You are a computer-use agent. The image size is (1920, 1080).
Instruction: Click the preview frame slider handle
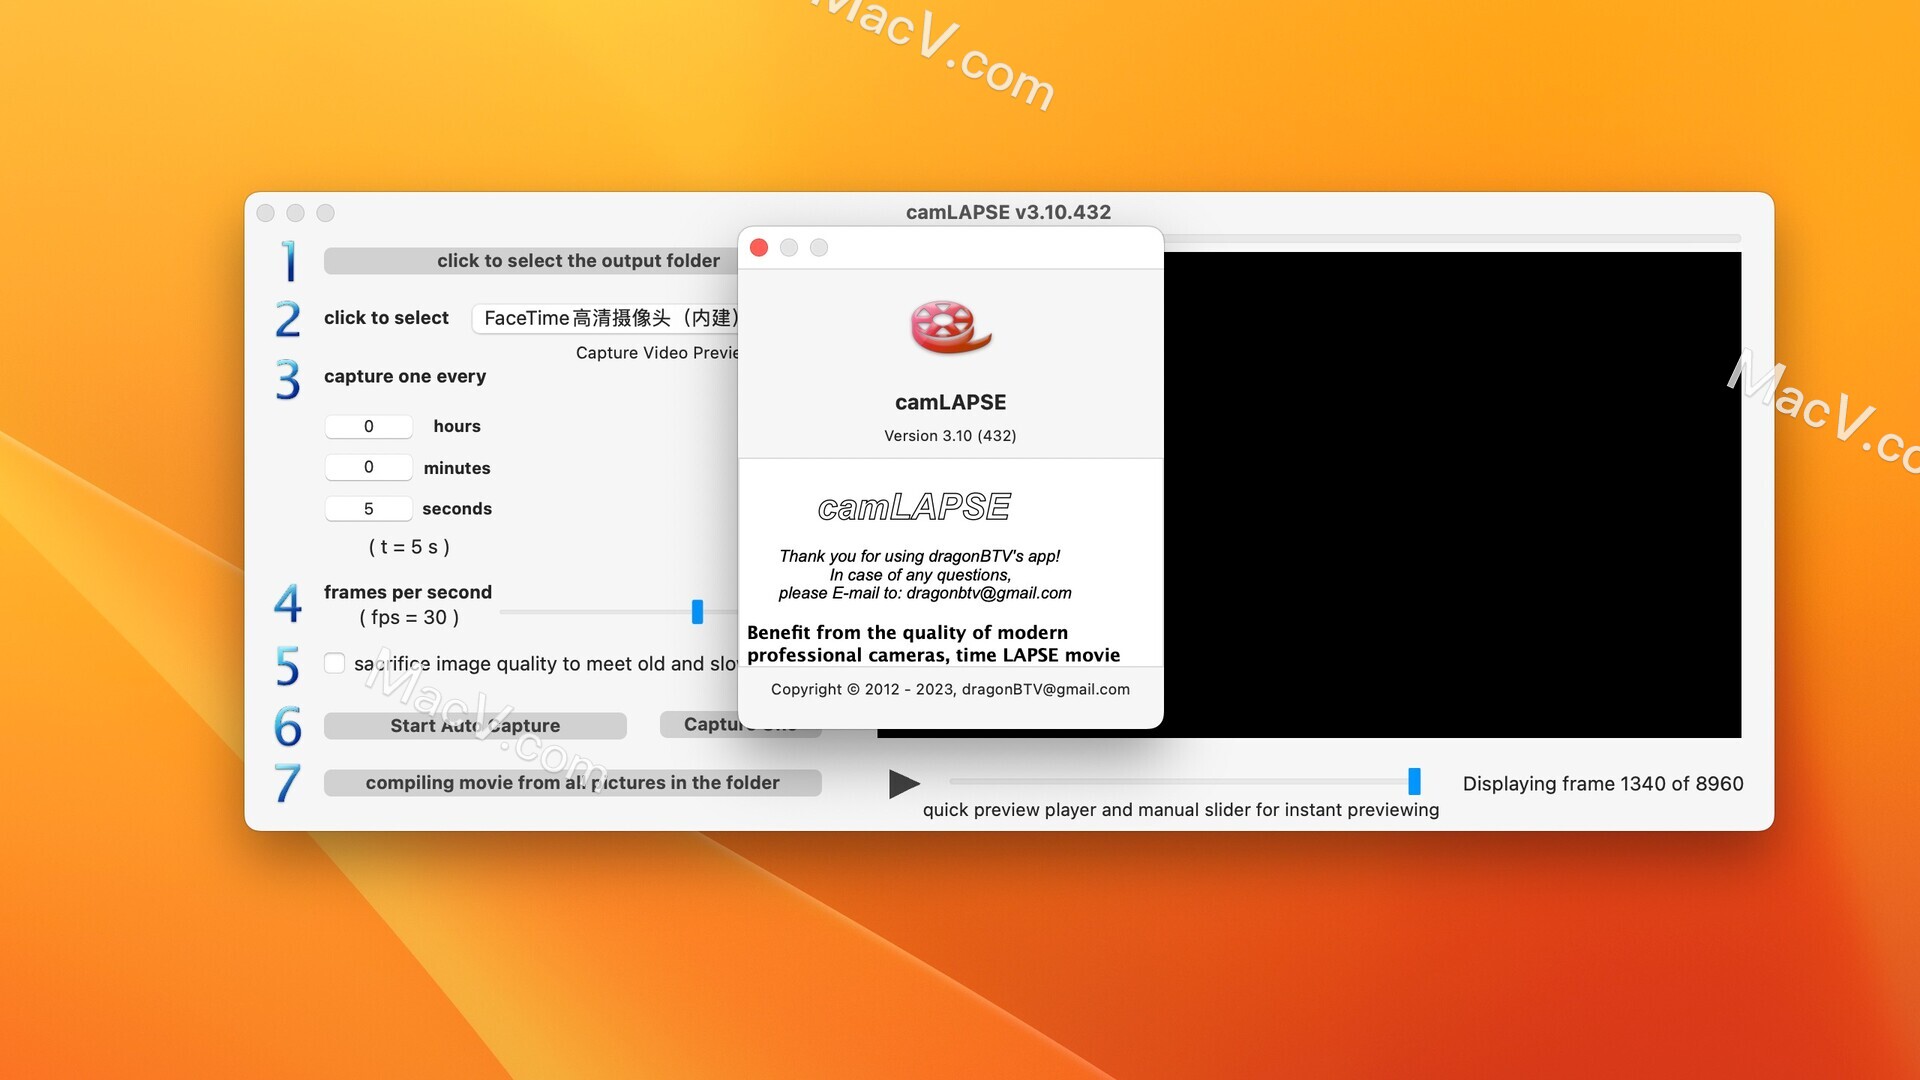1414,781
